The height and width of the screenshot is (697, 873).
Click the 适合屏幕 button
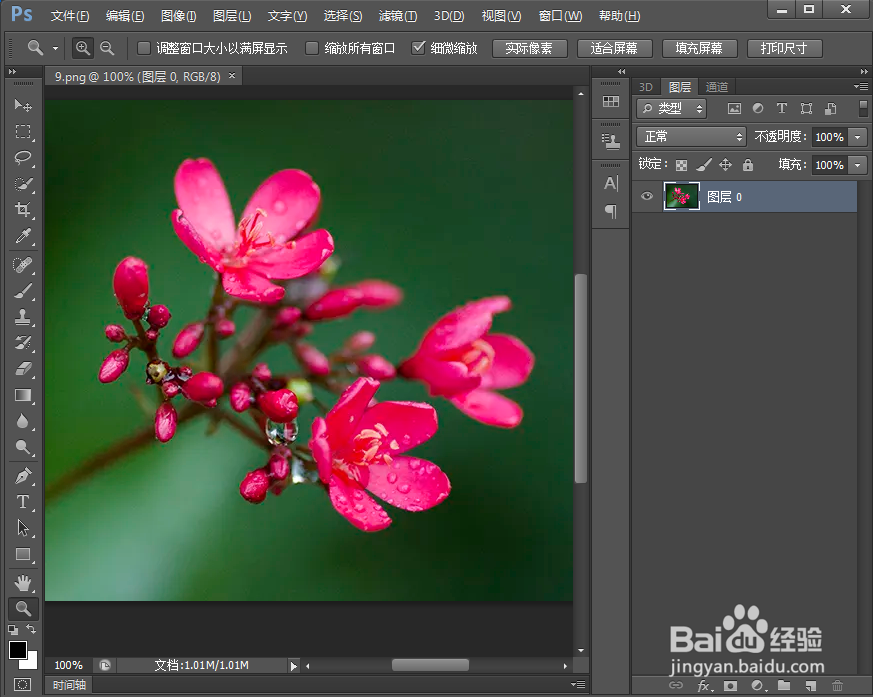pos(615,48)
